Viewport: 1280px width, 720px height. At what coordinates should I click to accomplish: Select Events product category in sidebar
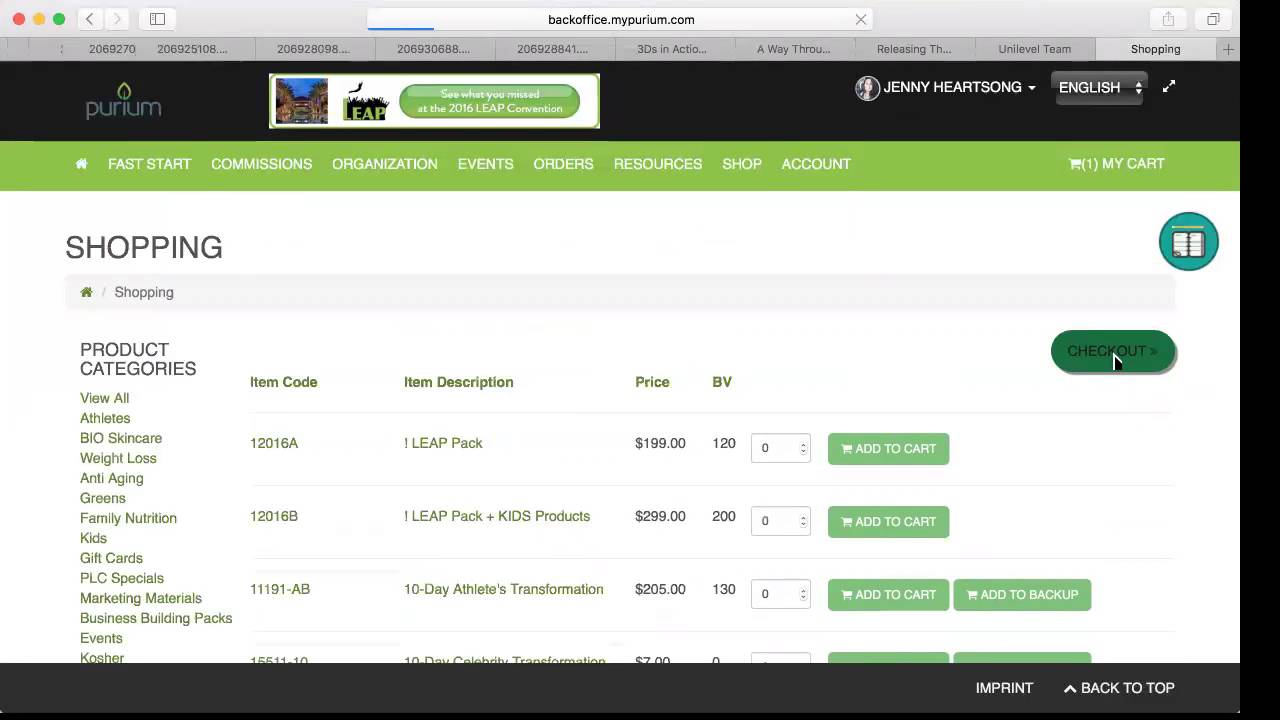point(101,638)
